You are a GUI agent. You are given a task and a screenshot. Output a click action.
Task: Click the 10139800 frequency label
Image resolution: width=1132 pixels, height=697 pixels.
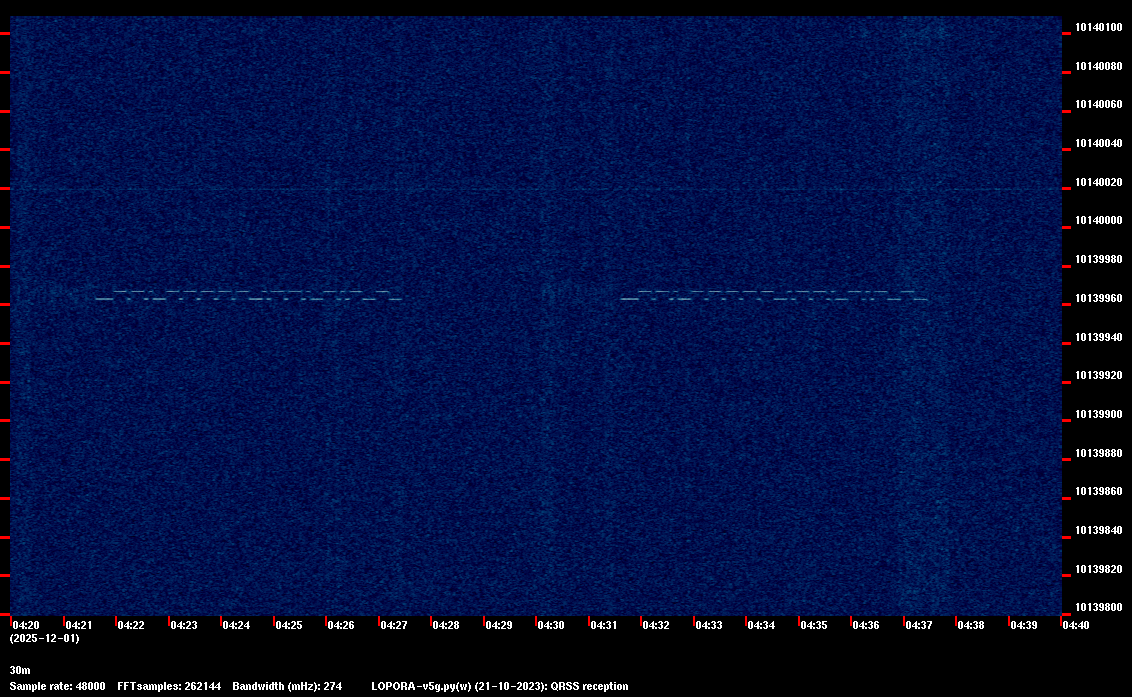1099,607
